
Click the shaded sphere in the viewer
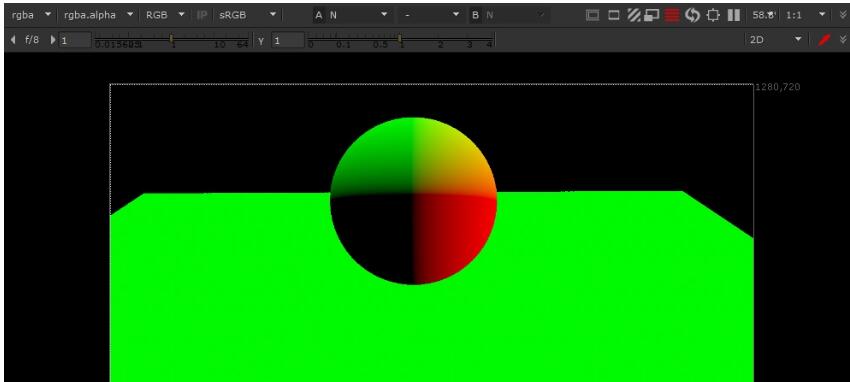click(414, 200)
